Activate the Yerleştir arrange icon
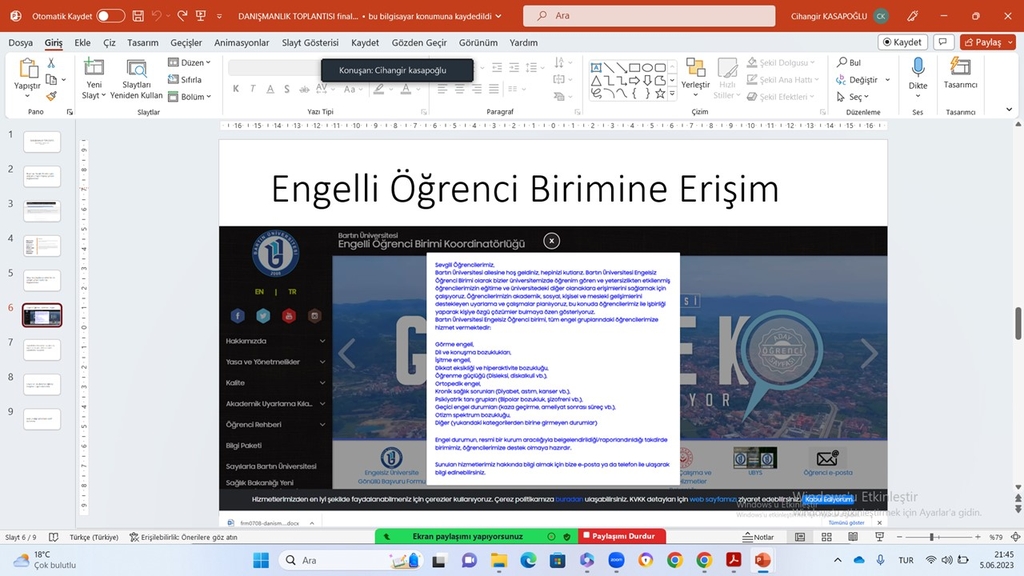The width and height of the screenshot is (1024, 576). (x=695, y=68)
